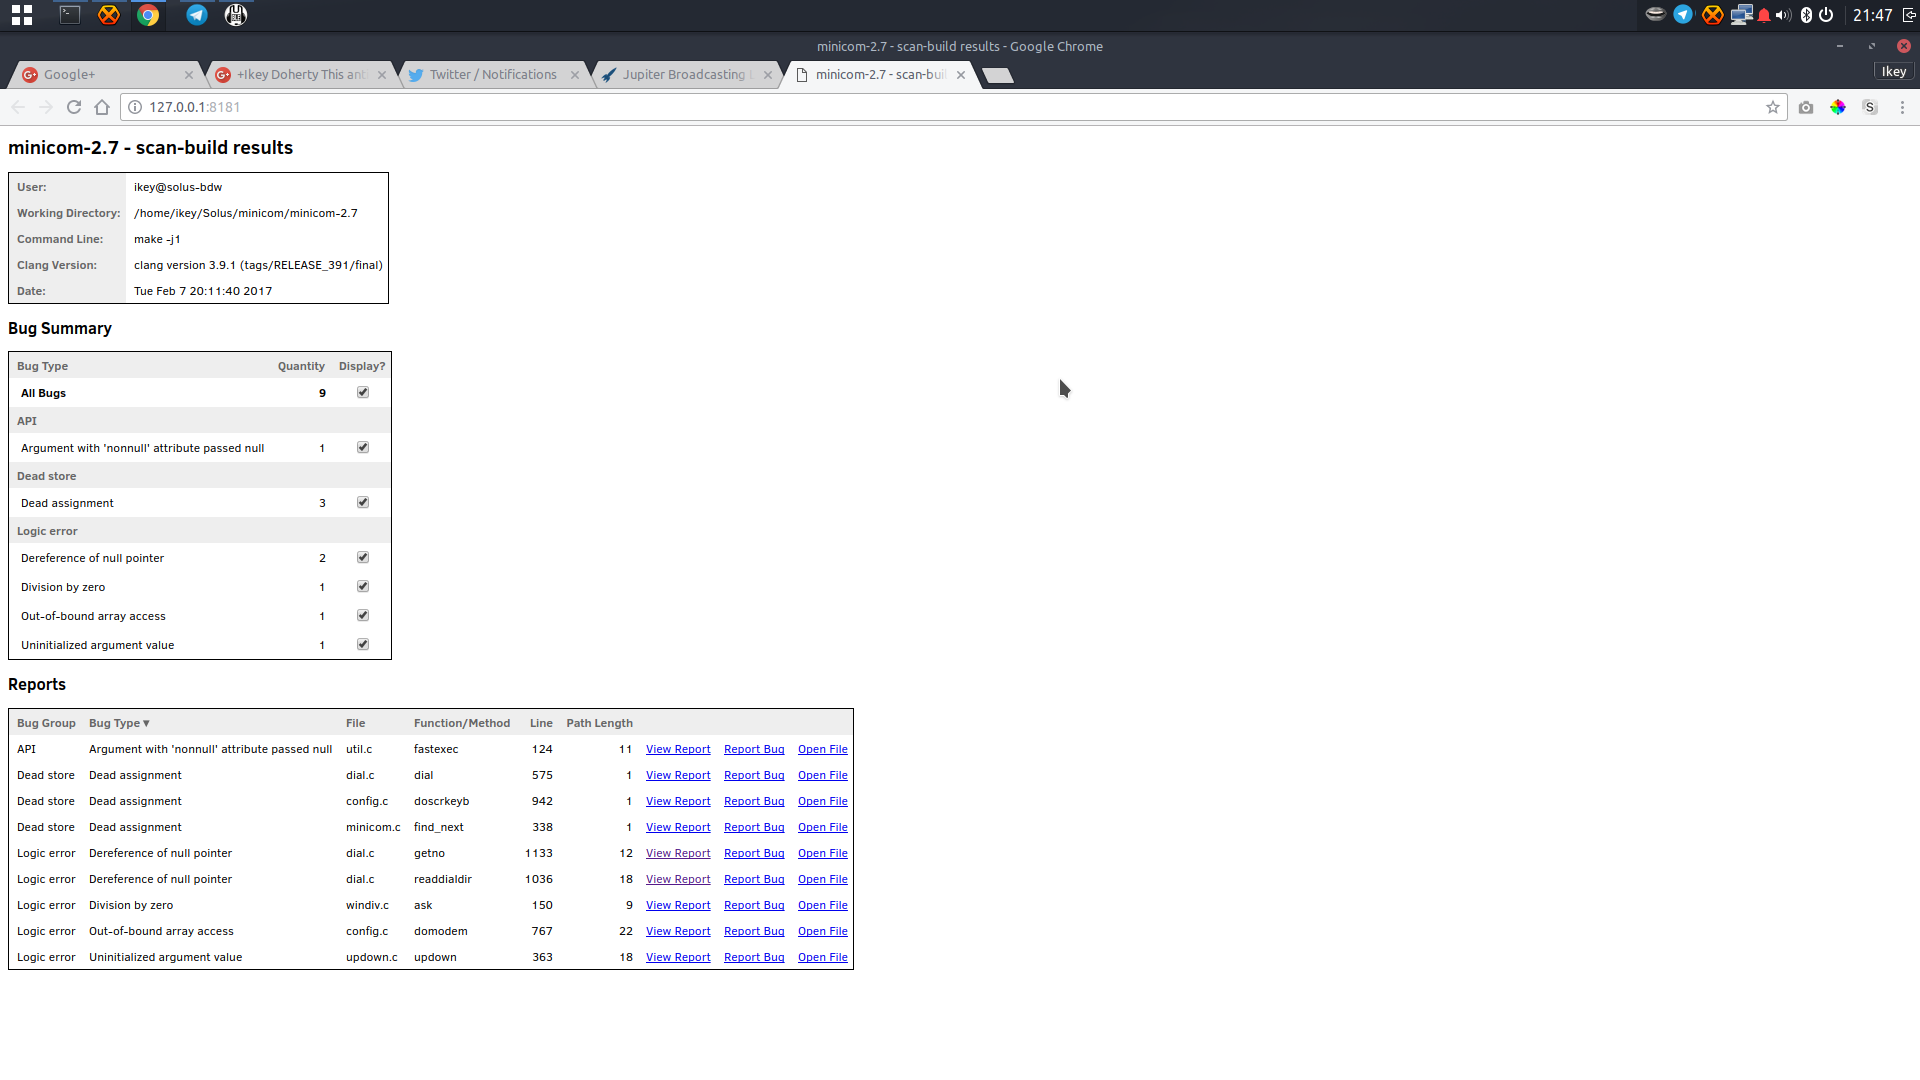The height and width of the screenshot is (1080, 1920).
Task: Bookmark this page with the star icon
Action: [1773, 107]
